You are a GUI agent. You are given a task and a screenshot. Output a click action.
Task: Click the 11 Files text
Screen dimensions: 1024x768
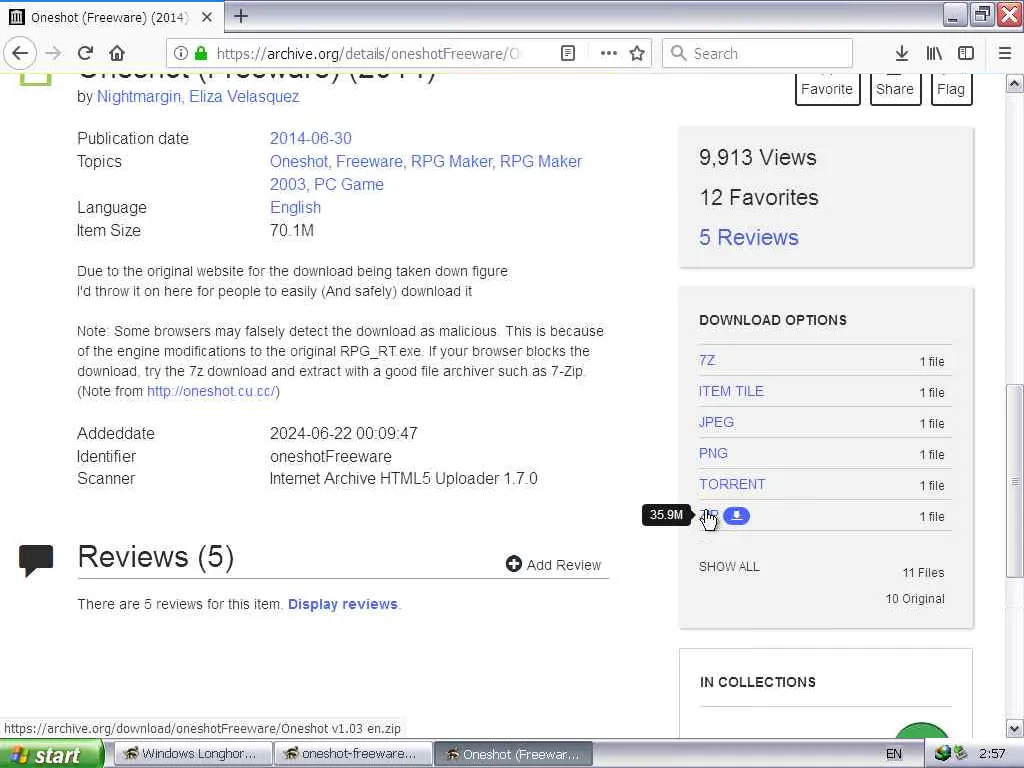[x=923, y=573]
